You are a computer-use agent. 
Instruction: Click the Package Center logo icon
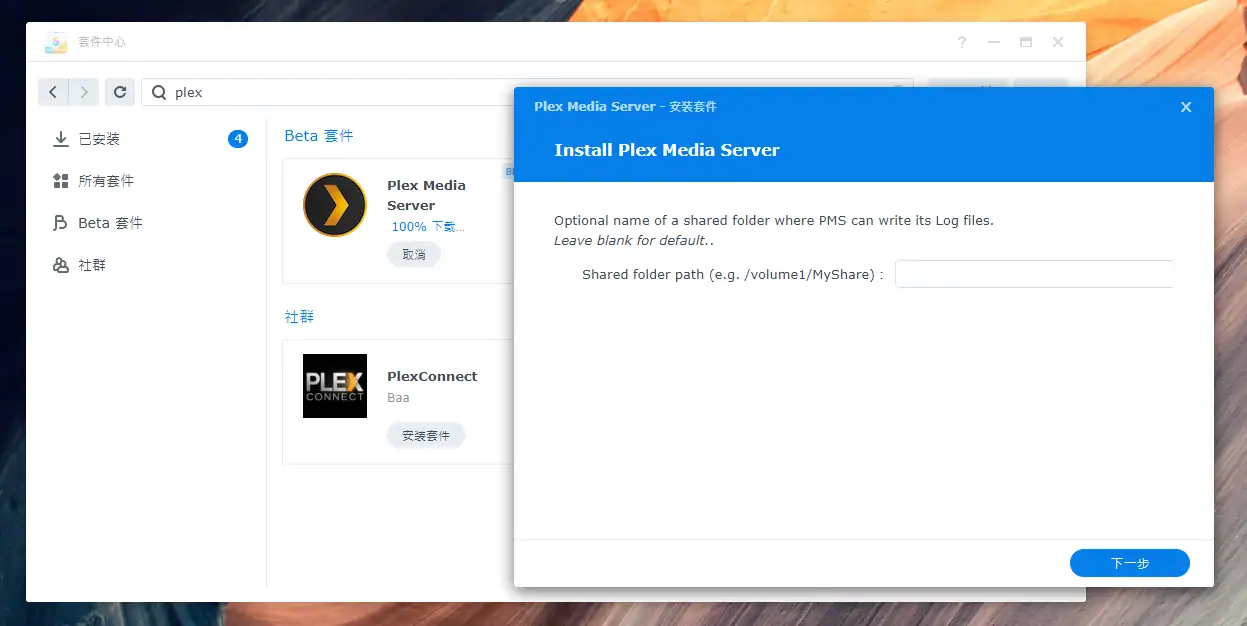(56, 43)
